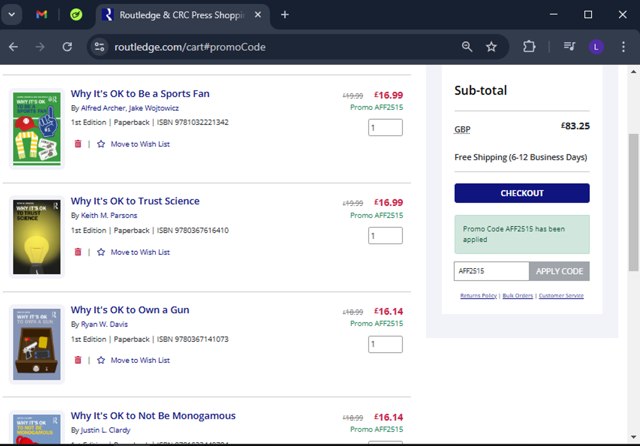Click star icon for Sports Fan wish list

point(101,144)
